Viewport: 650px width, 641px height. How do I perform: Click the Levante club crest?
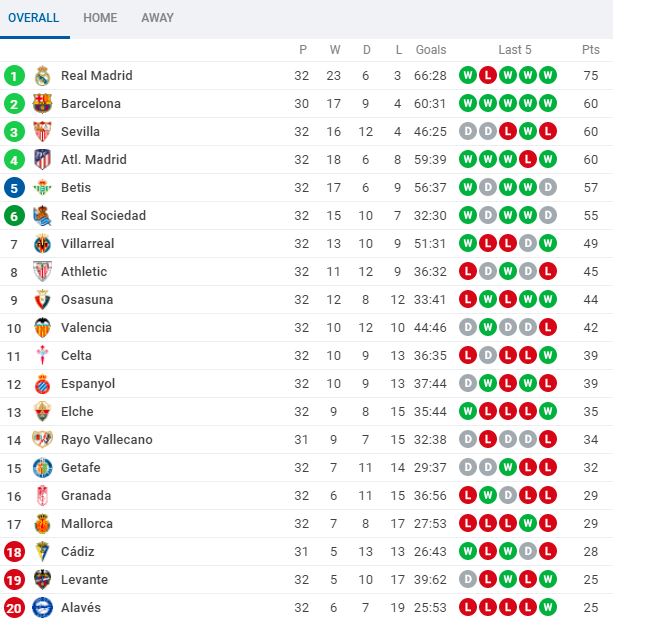point(42,580)
